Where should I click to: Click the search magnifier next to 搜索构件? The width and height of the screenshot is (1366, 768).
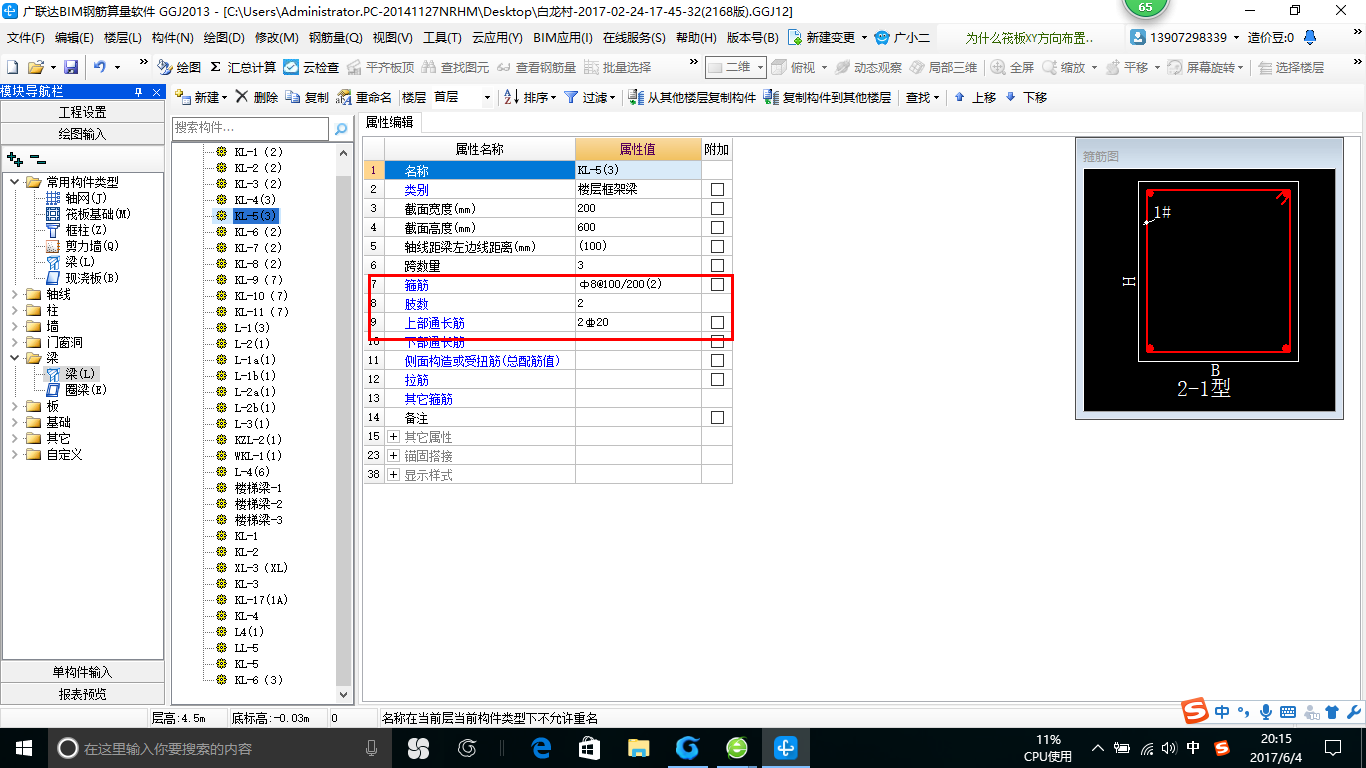click(x=341, y=128)
